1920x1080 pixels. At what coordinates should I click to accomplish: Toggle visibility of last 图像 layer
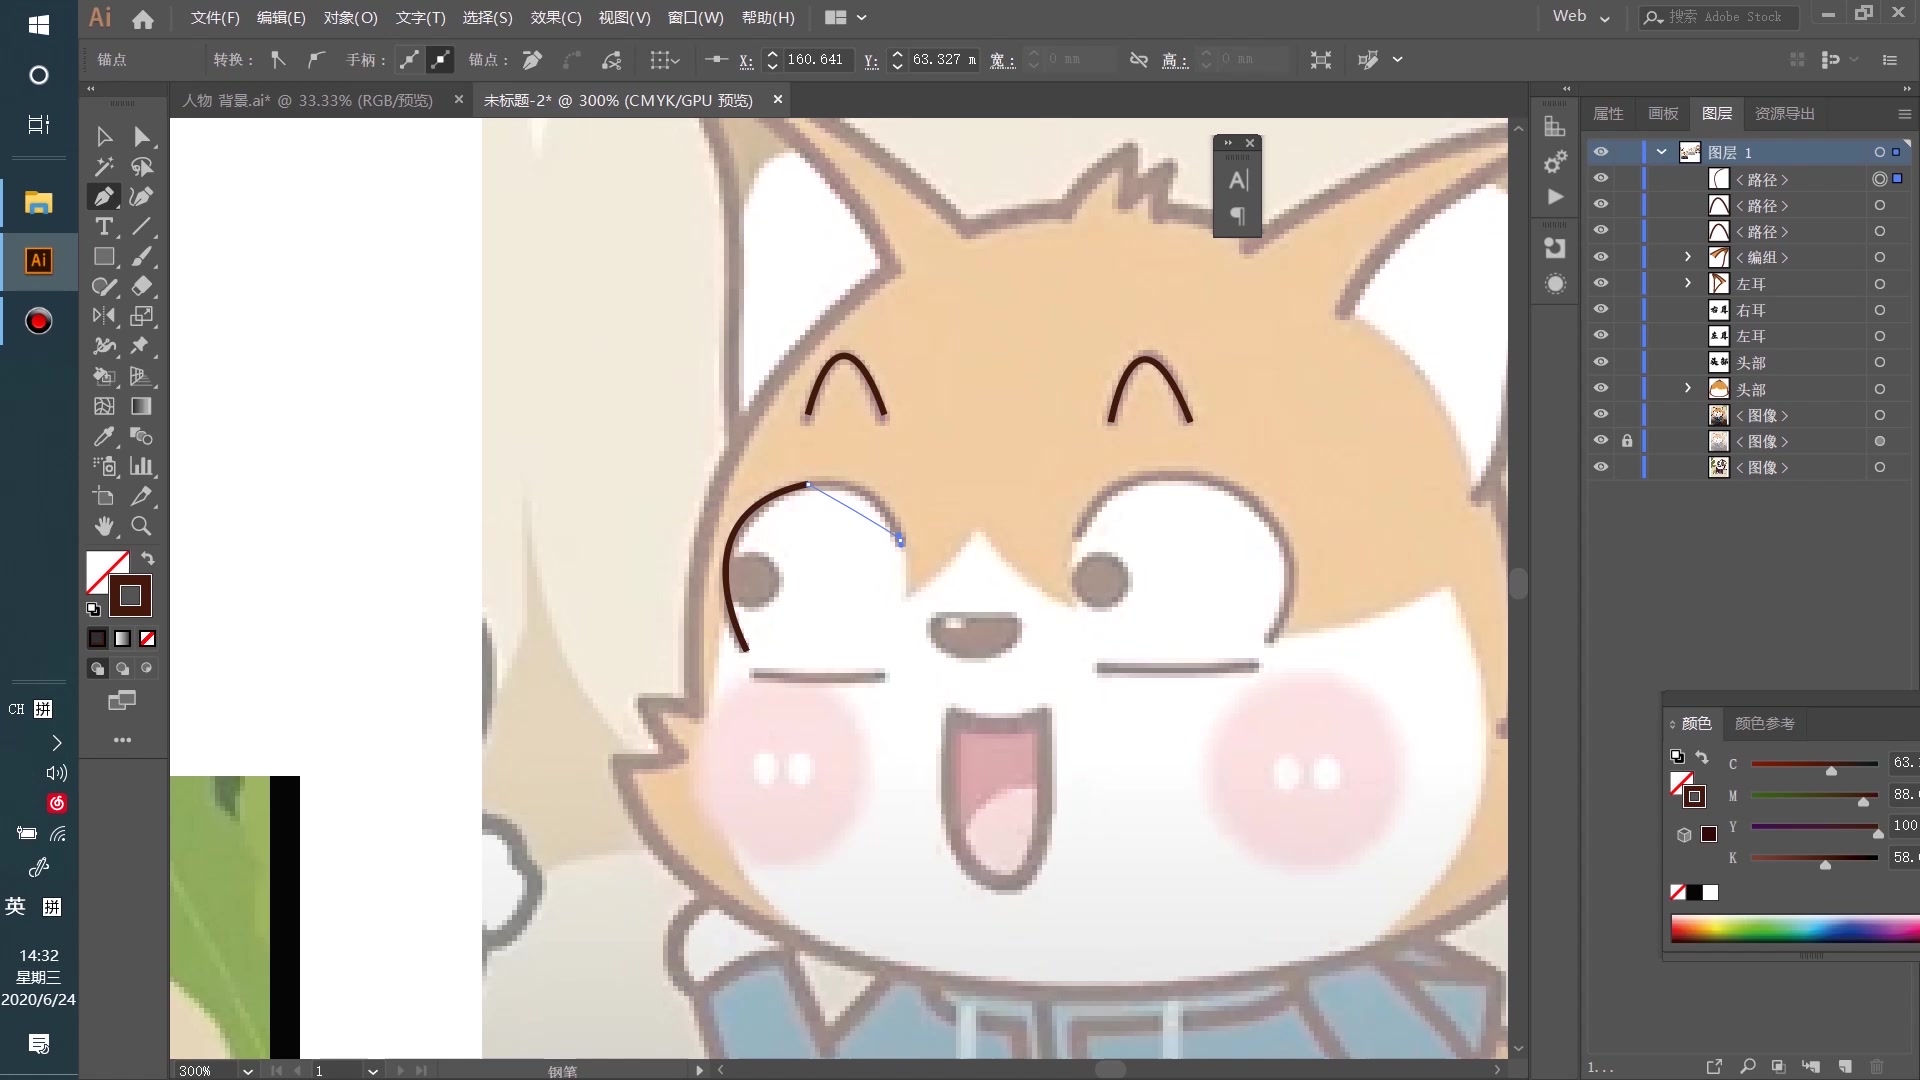pyautogui.click(x=1601, y=467)
